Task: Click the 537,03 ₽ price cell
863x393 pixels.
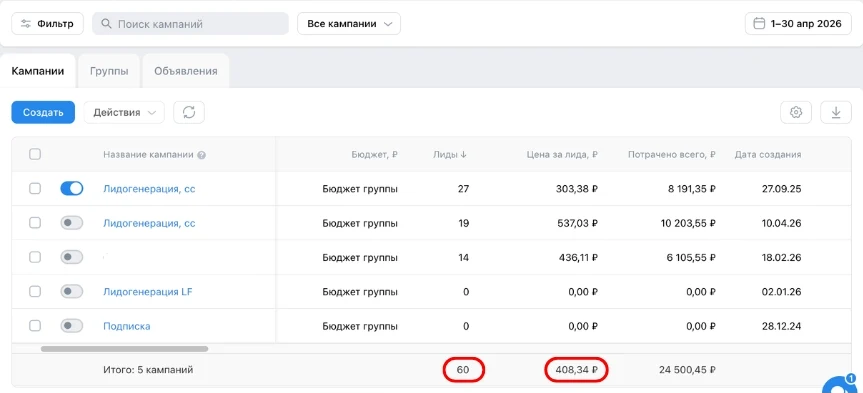Action: [577, 223]
